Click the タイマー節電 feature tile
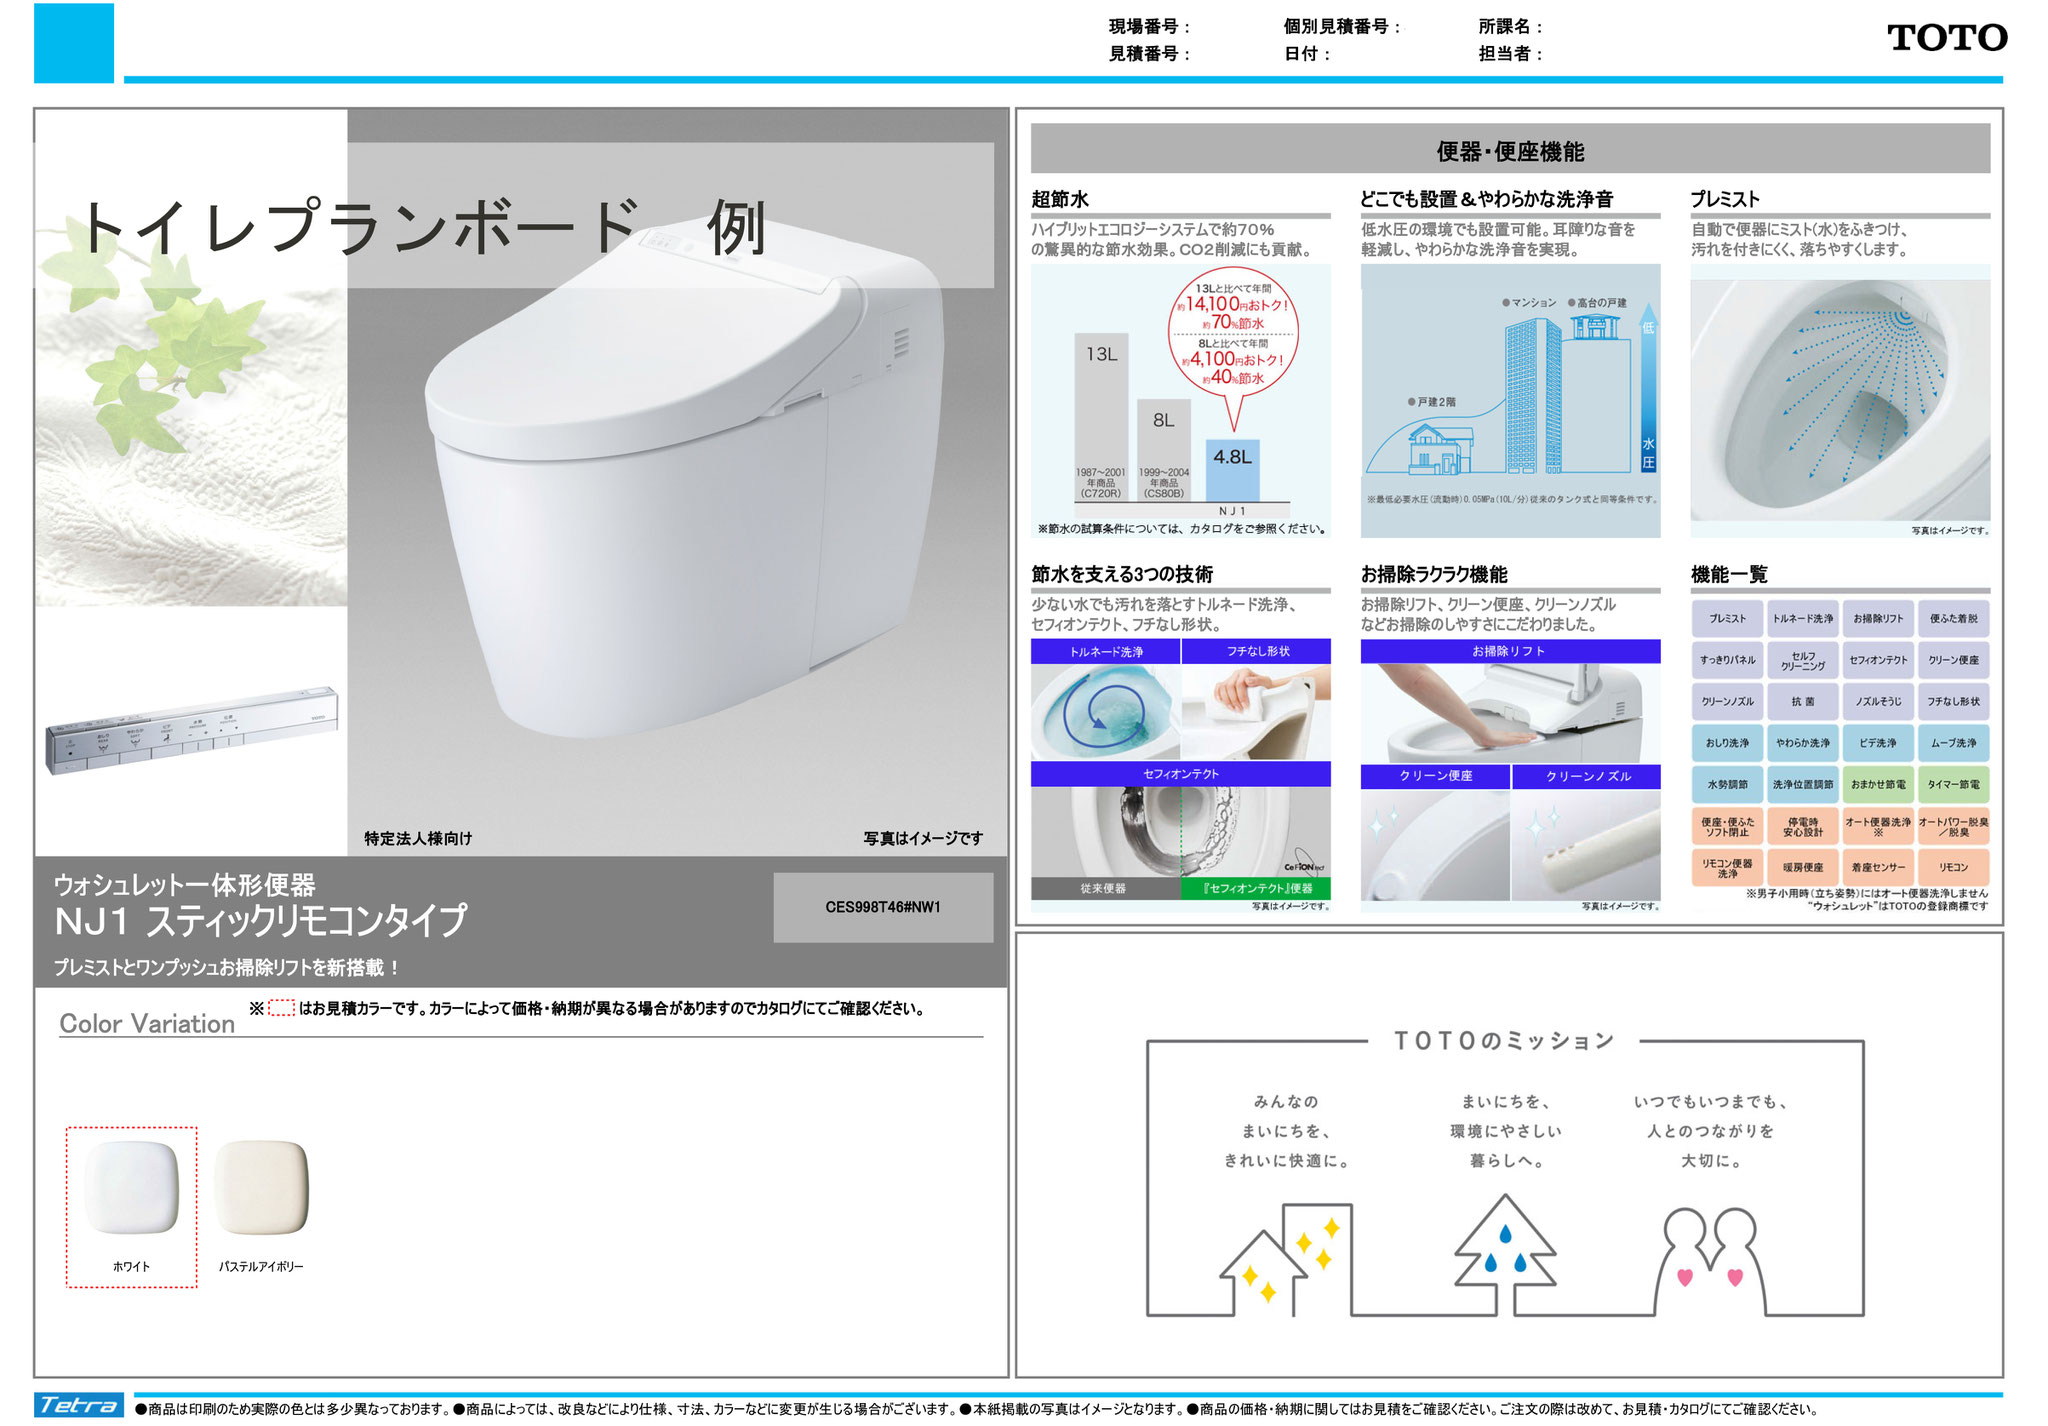 pos(1953,785)
